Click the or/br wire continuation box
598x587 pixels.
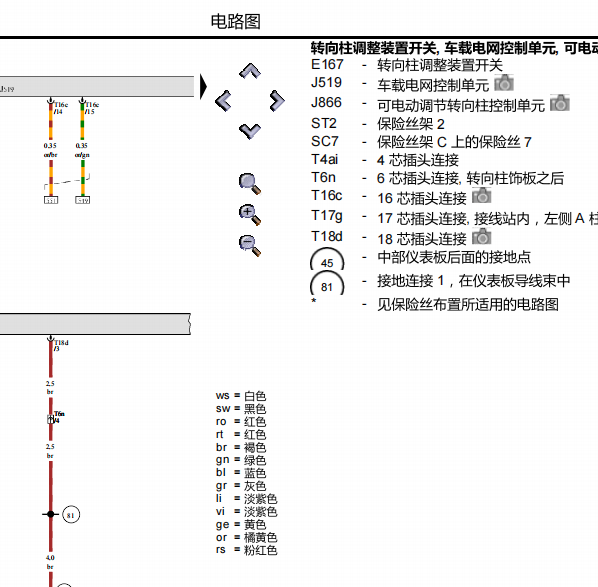point(51,200)
